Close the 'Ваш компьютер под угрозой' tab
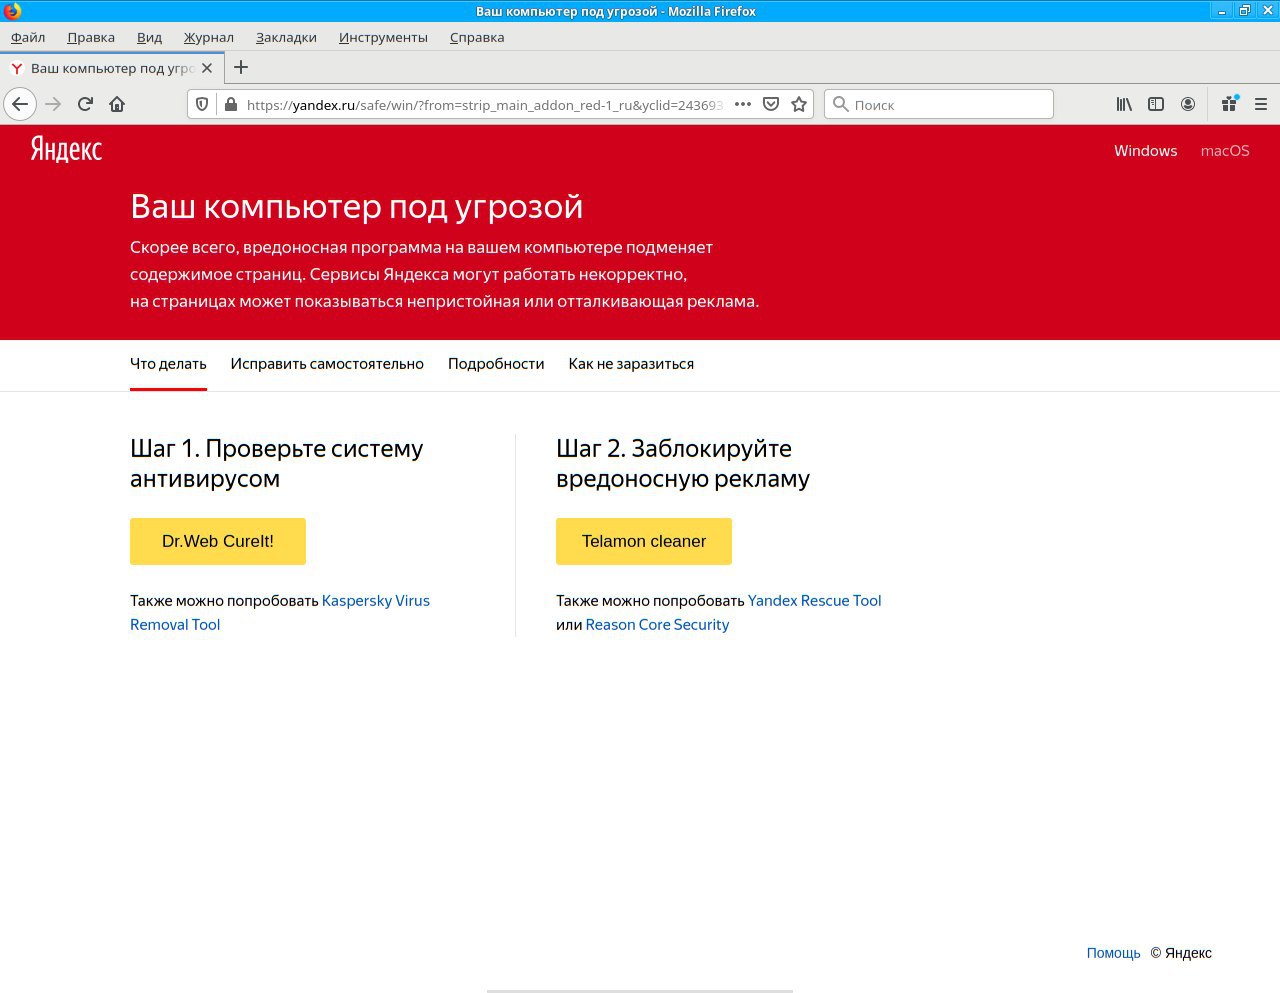The height and width of the screenshot is (993, 1280). point(207,68)
